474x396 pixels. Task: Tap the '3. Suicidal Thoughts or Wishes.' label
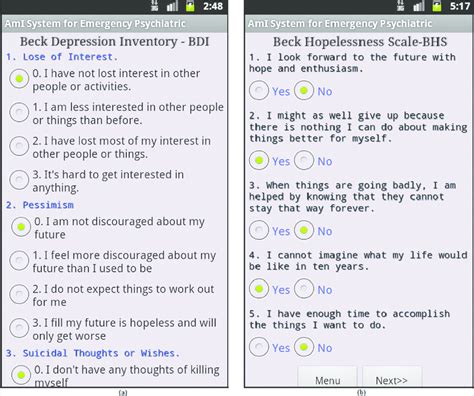[93, 353]
